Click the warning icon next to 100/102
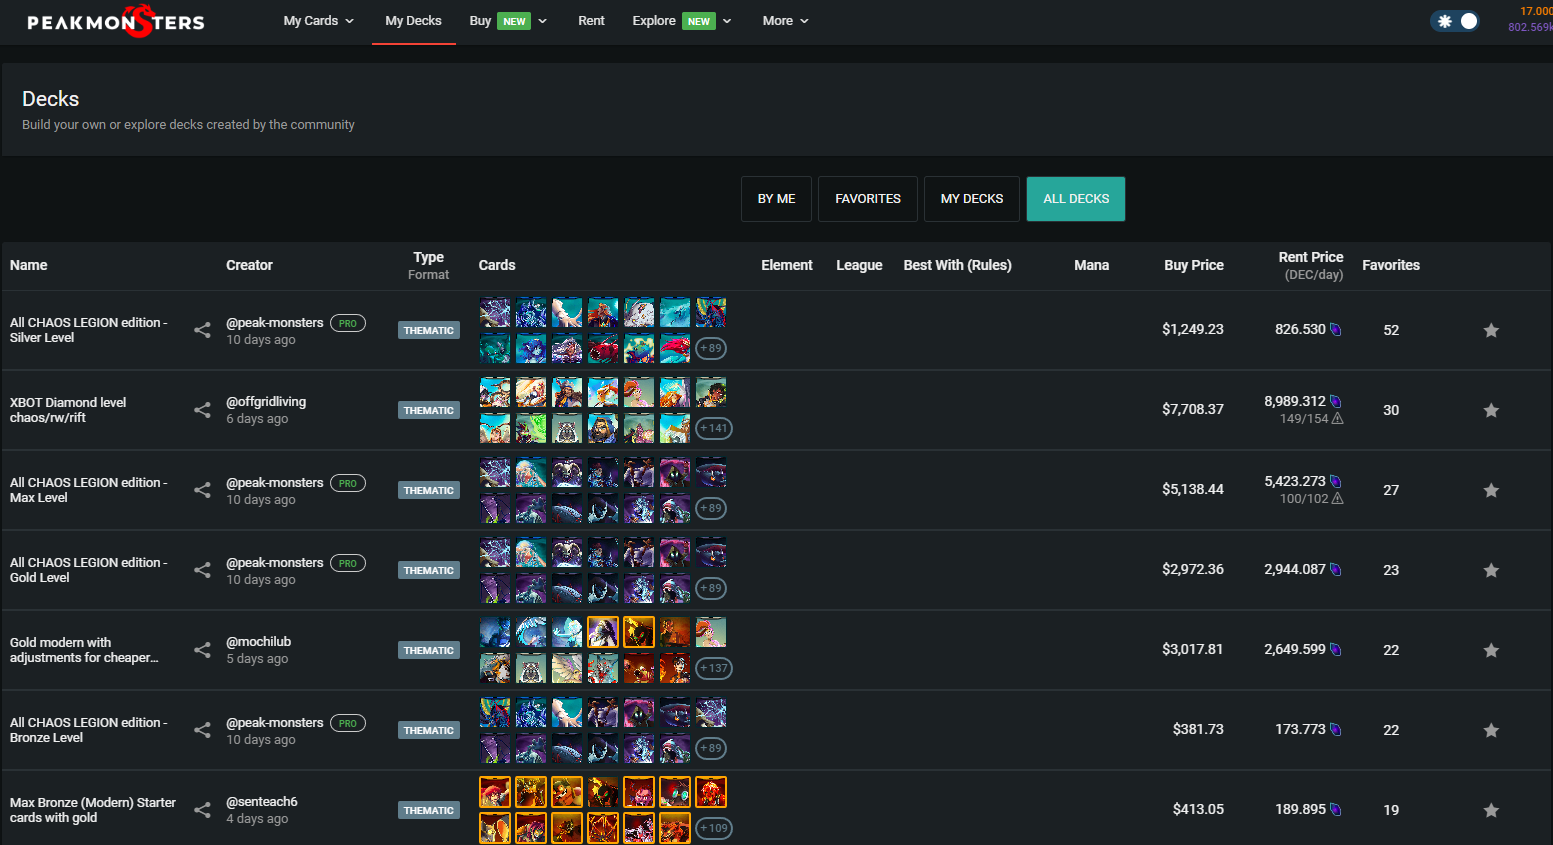Viewport: 1553px width, 845px height. click(x=1338, y=499)
